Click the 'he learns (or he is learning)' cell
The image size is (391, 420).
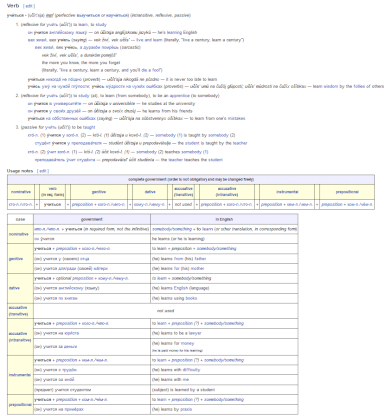pyautogui.click(x=224, y=239)
